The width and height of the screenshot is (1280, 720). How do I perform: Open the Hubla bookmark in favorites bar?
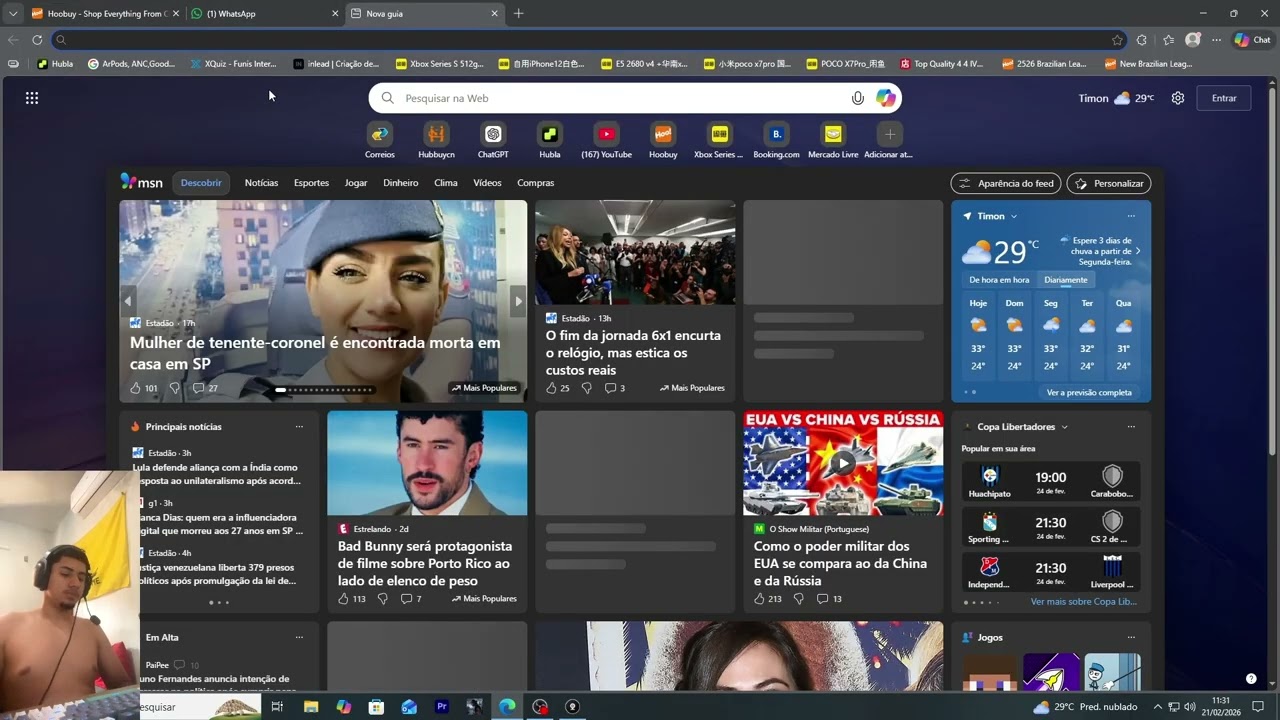(55, 64)
